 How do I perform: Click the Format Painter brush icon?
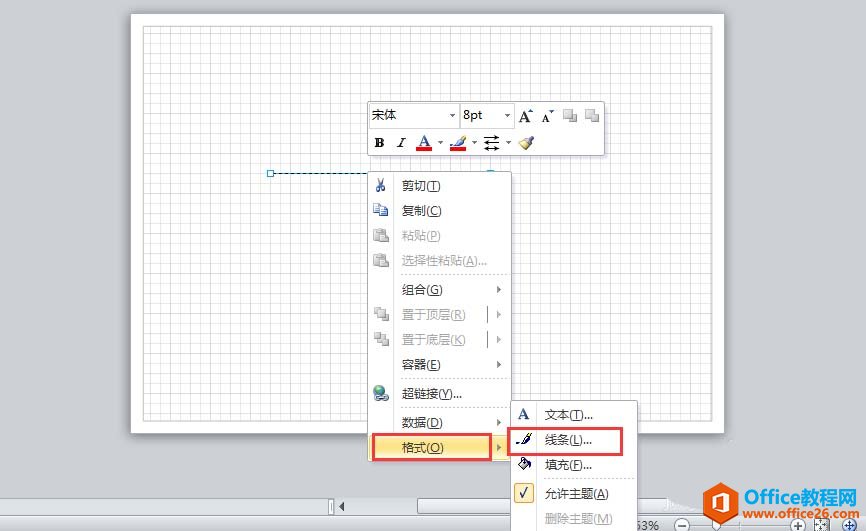tap(527, 143)
